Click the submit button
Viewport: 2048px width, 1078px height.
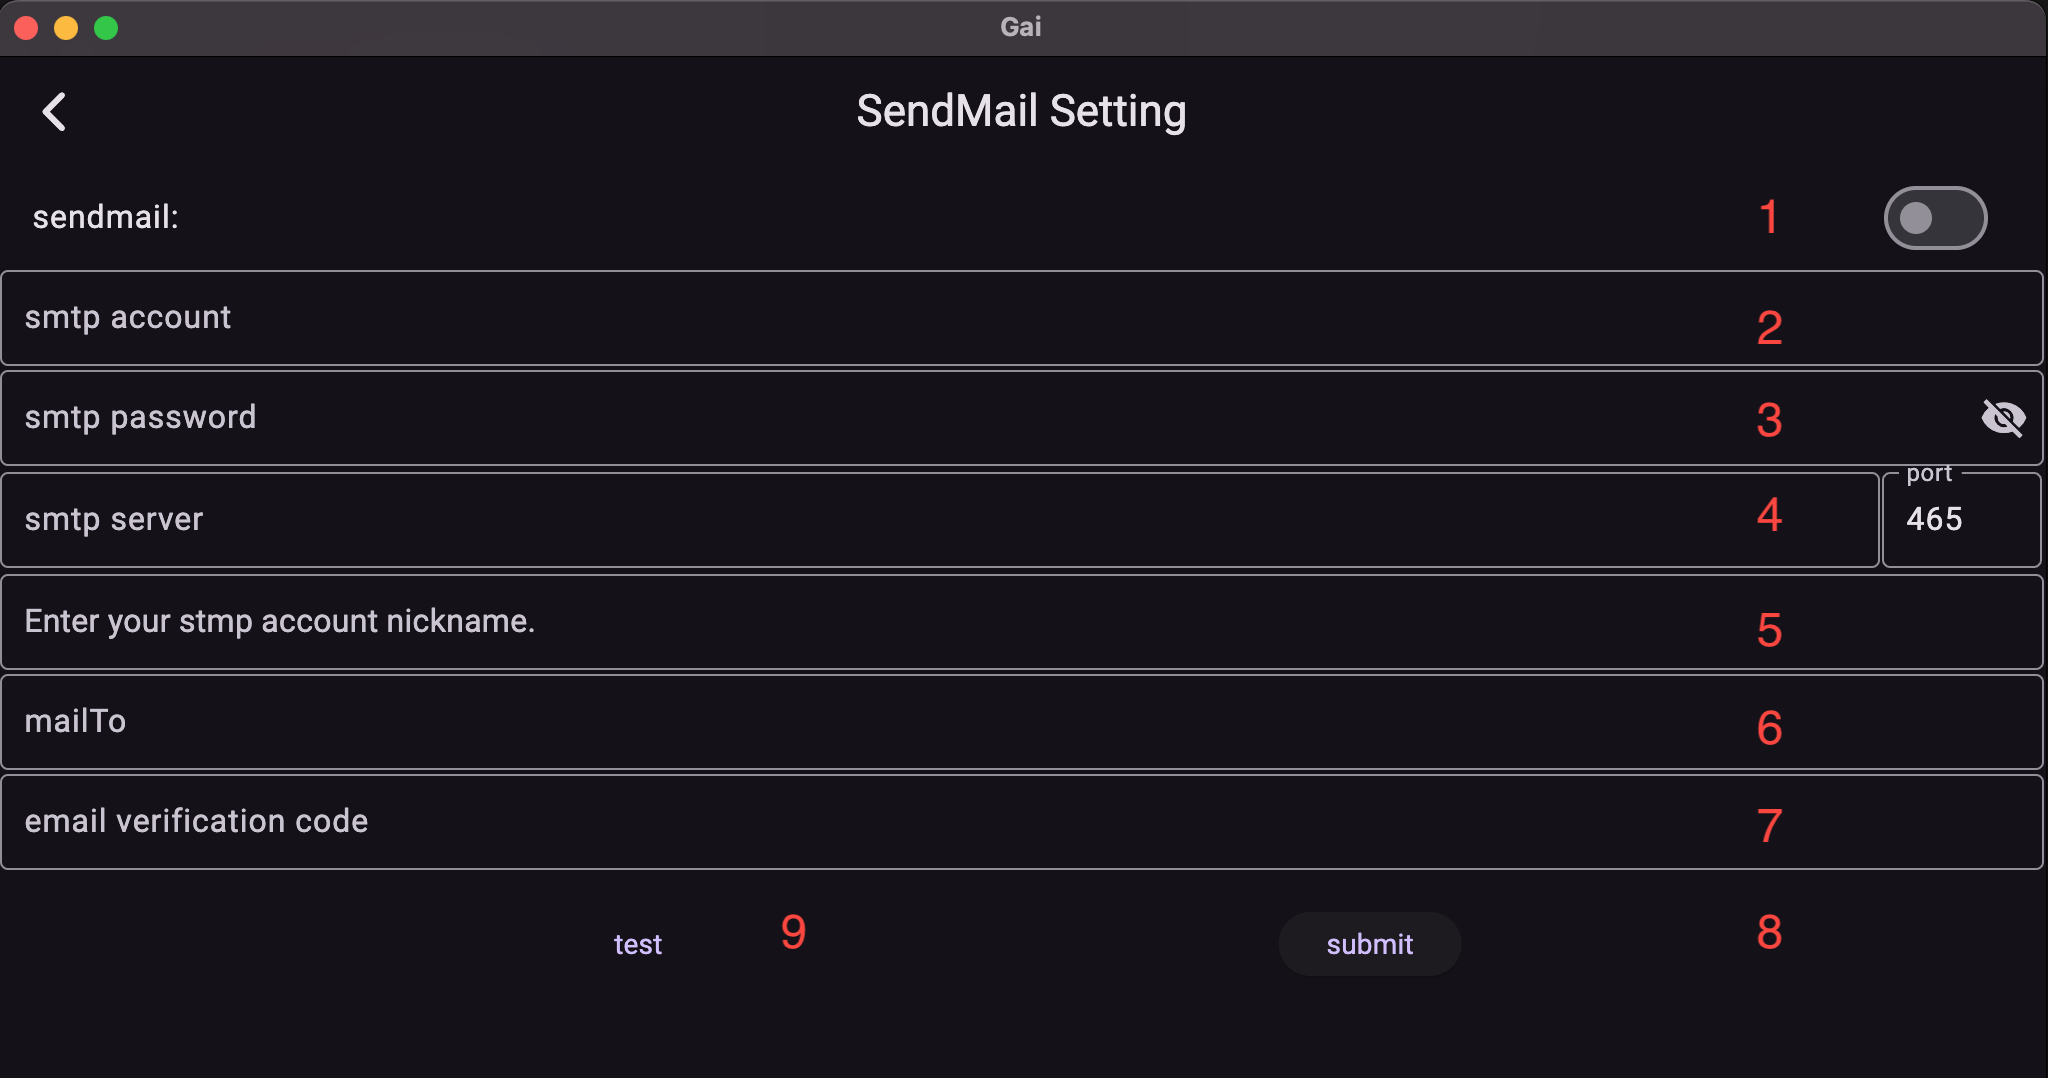[x=1369, y=944]
